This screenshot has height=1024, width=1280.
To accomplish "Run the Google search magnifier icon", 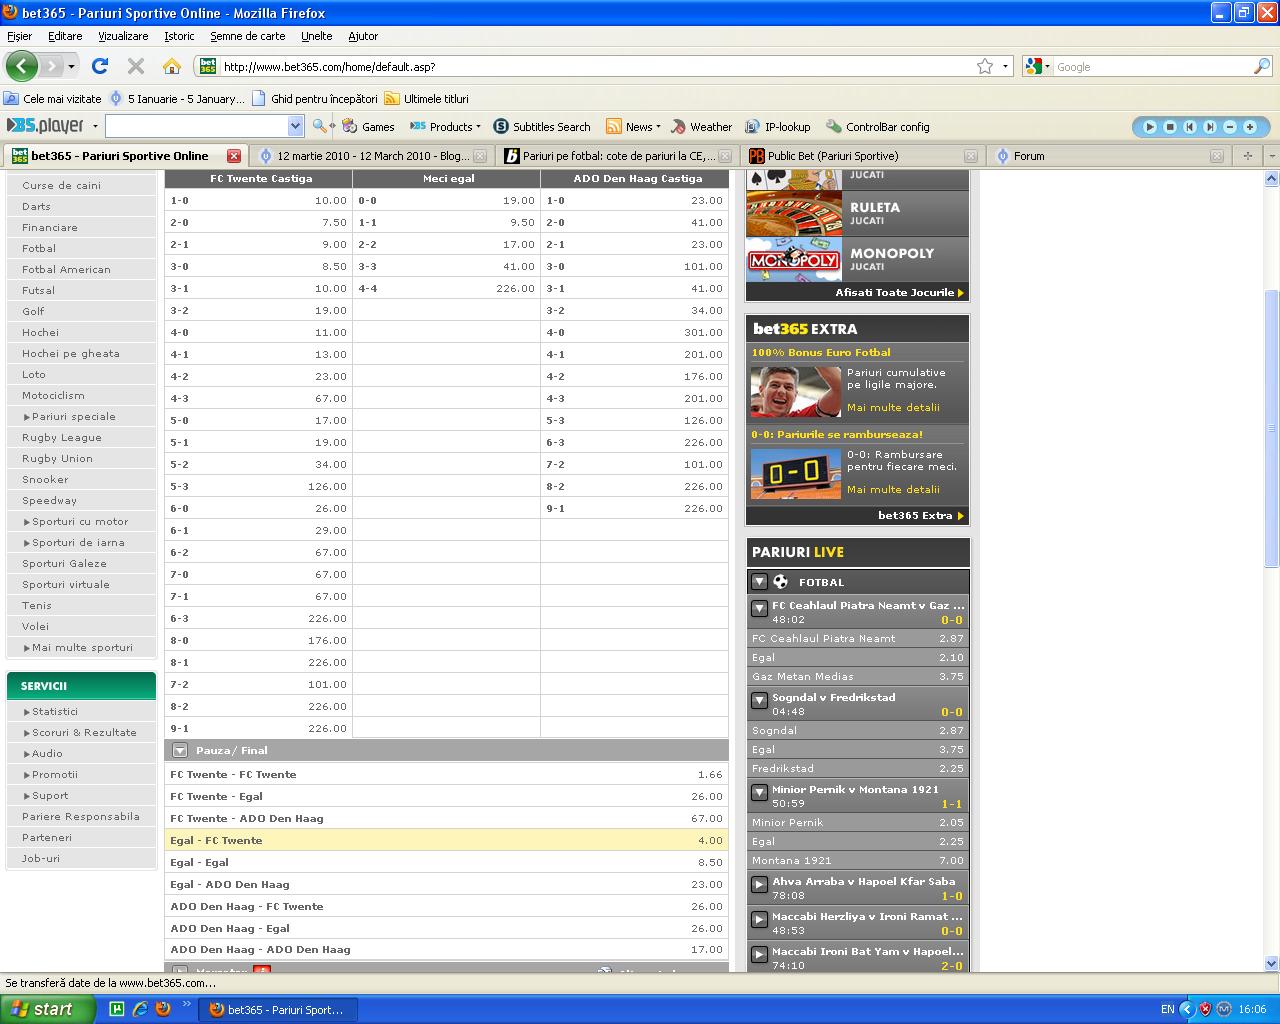I will point(1262,66).
